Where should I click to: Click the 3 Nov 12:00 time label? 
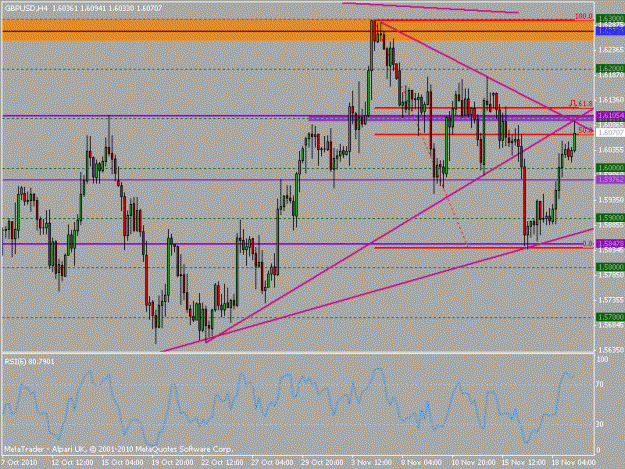pyautogui.click(x=371, y=463)
